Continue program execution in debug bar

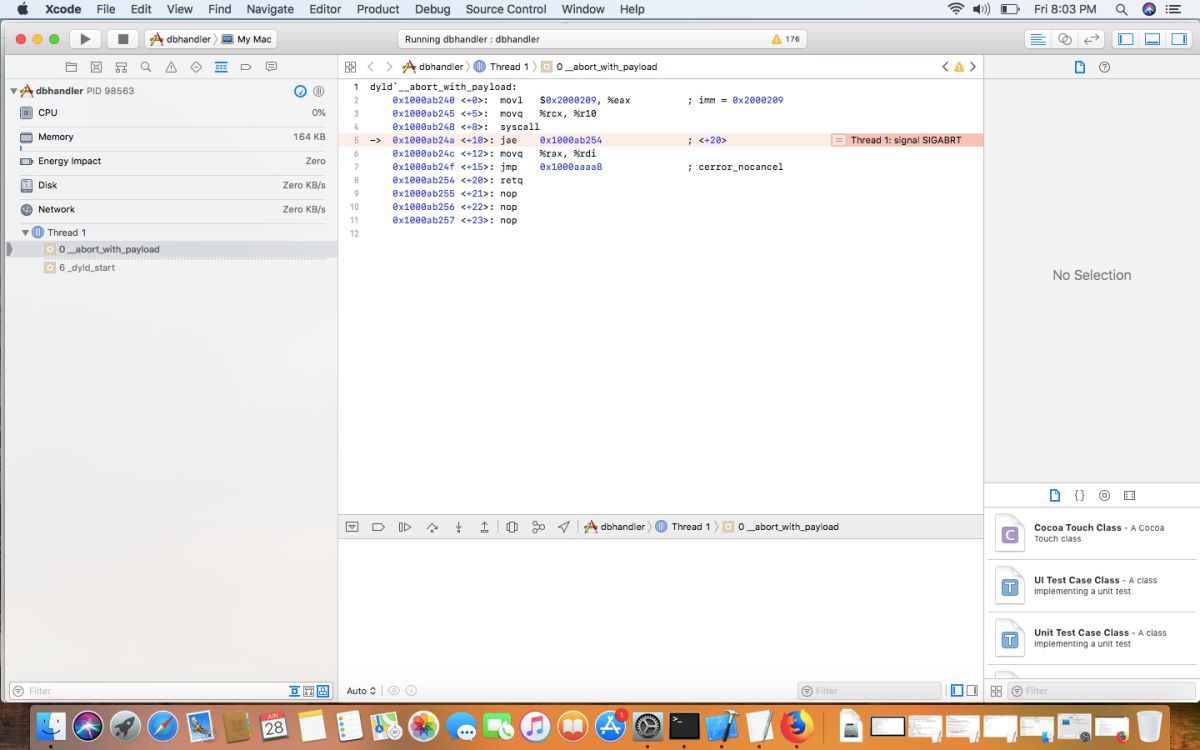(x=405, y=527)
